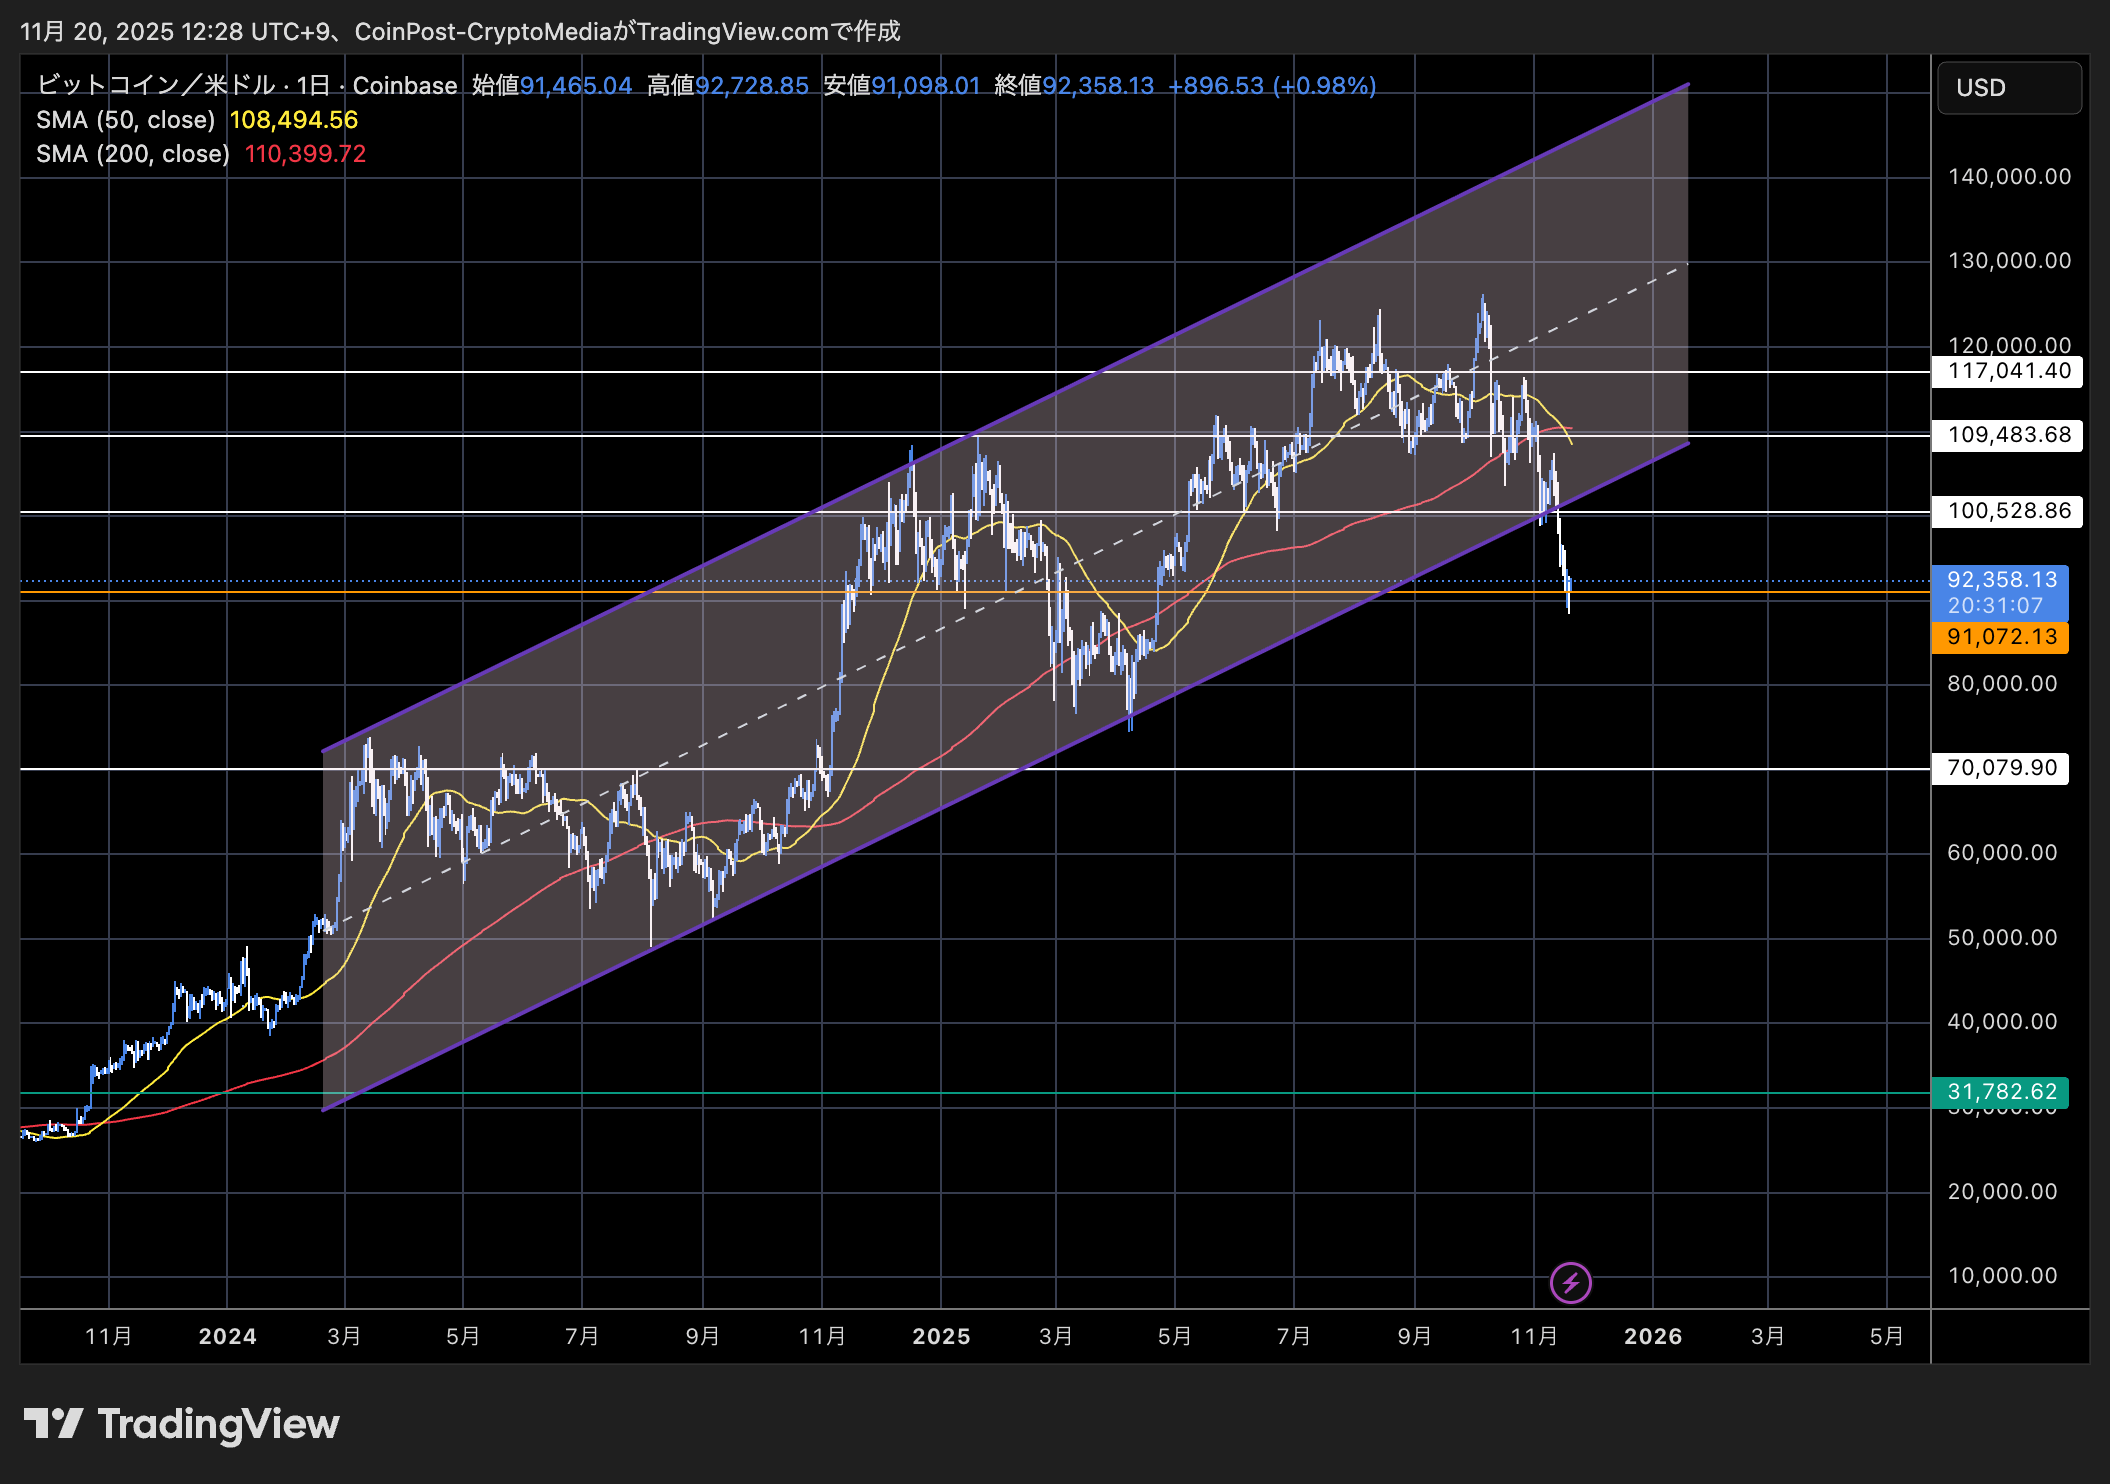The image size is (2110, 1484).
Task: Click the blue 92,358.13 current price label
Action: point(2000,580)
